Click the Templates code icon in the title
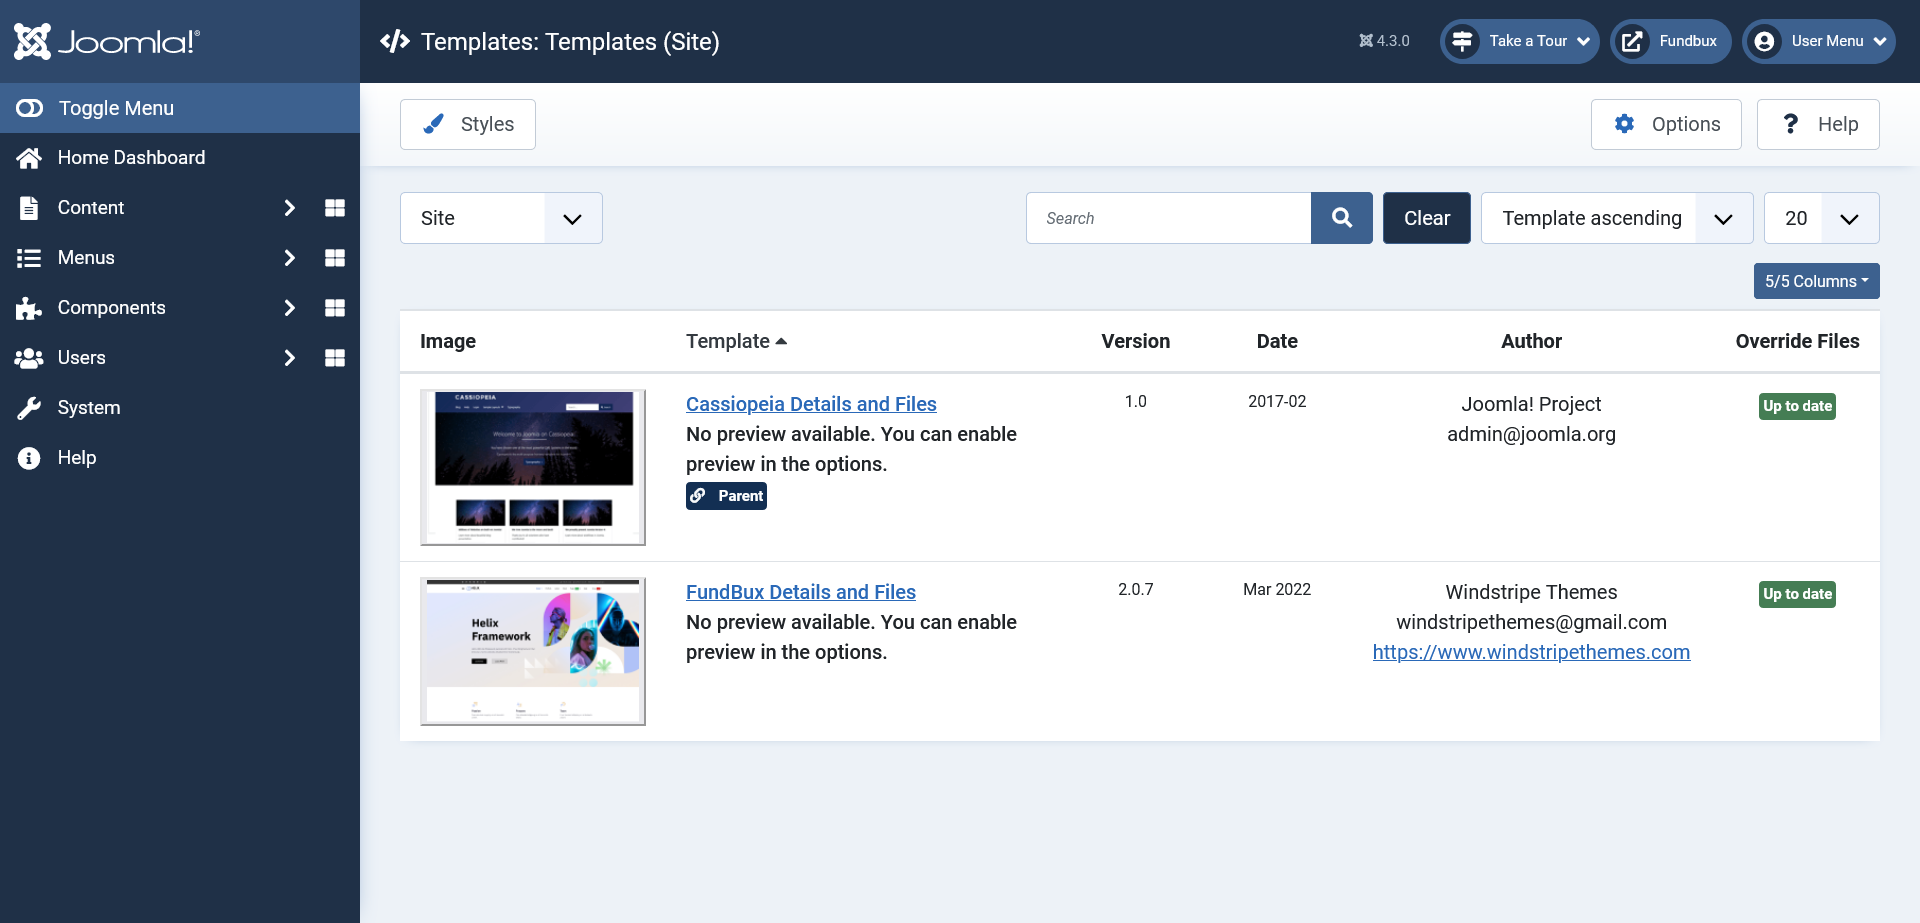 [395, 41]
